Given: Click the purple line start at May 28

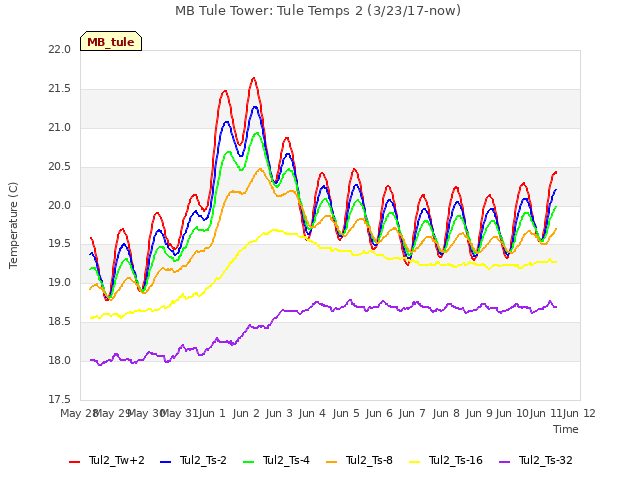Looking at the screenshot, I should 91,360.
